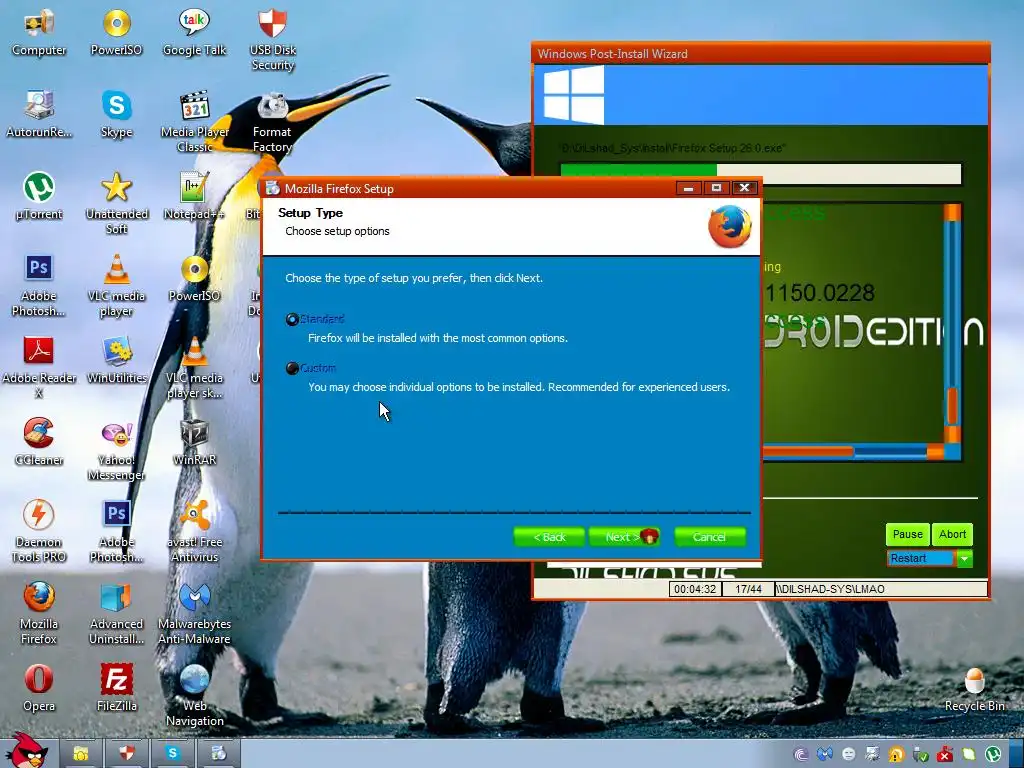Viewport: 1024px width, 768px height.
Task: Launch Yahoo! Messenger shortcut
Action: tap(116, 449)
